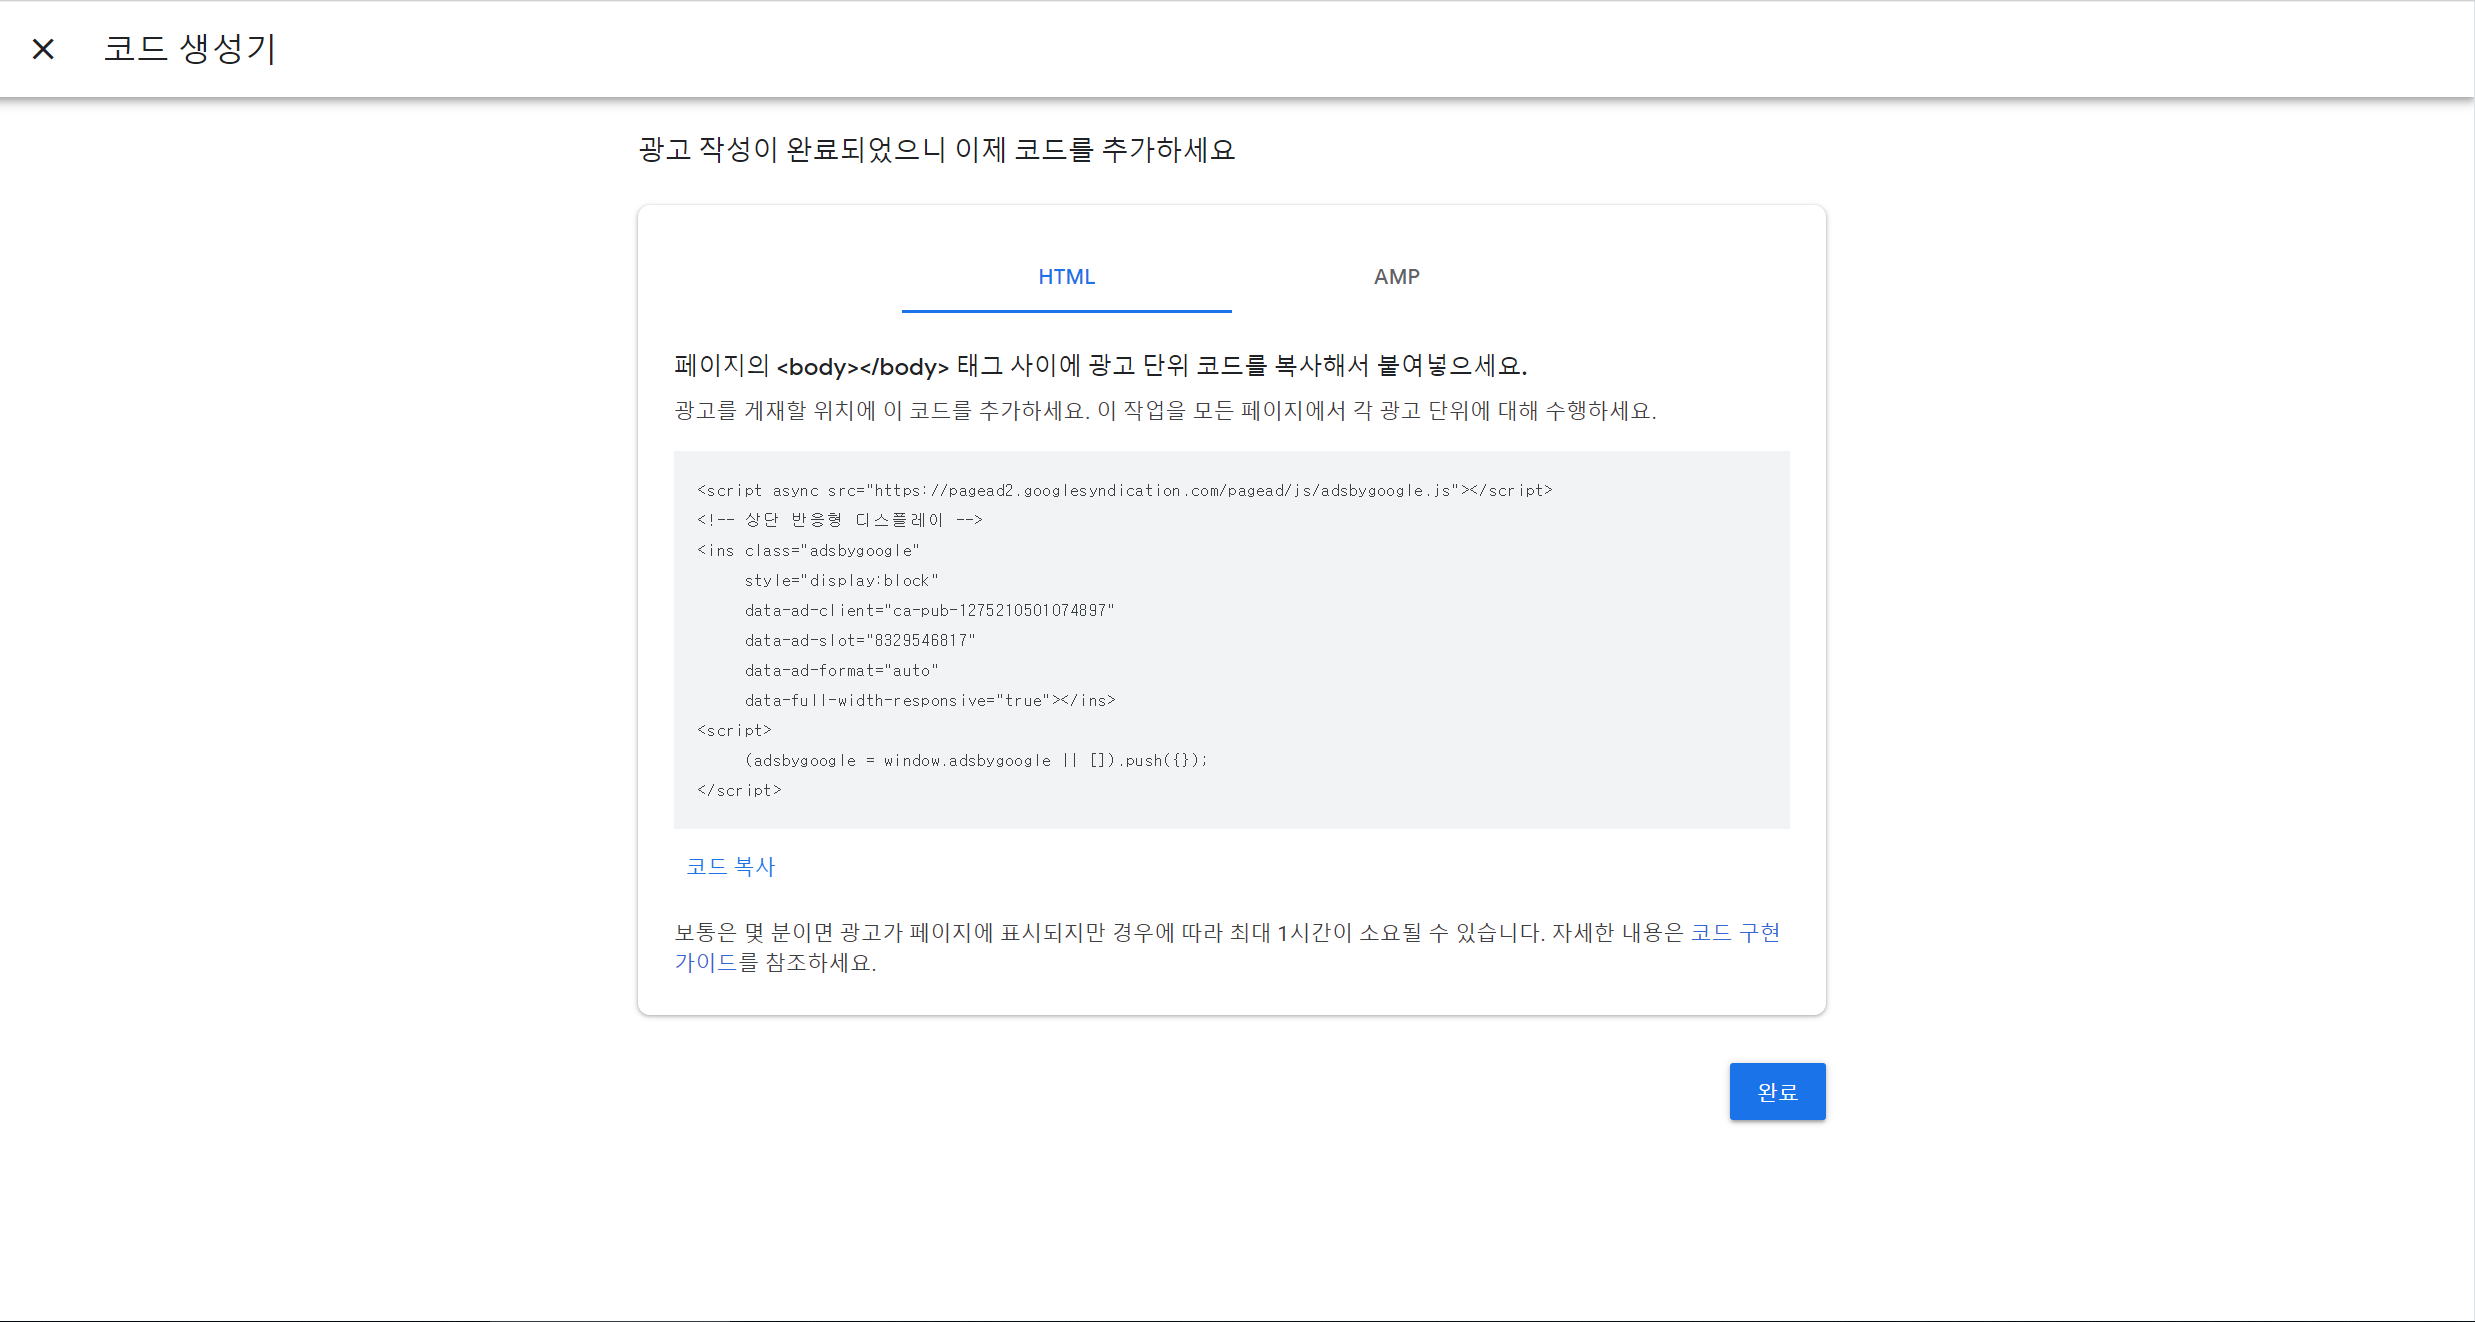Click the script async src code line

click(1124, 490)
